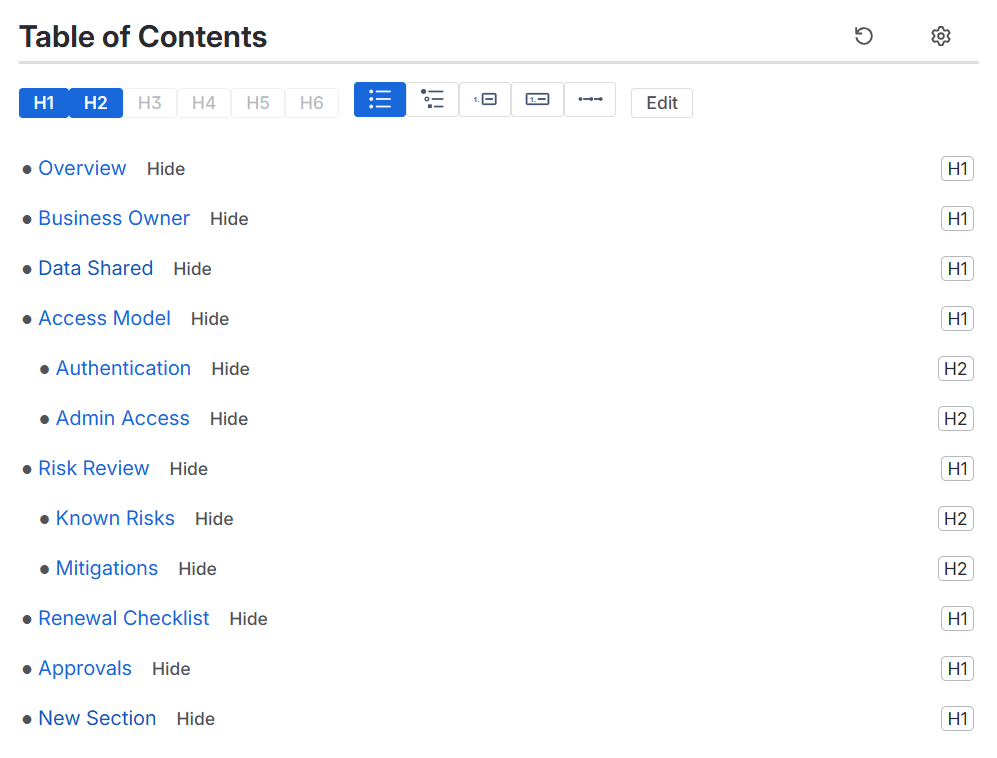Click the H2 badge beside Mitigations

(956, 568)
